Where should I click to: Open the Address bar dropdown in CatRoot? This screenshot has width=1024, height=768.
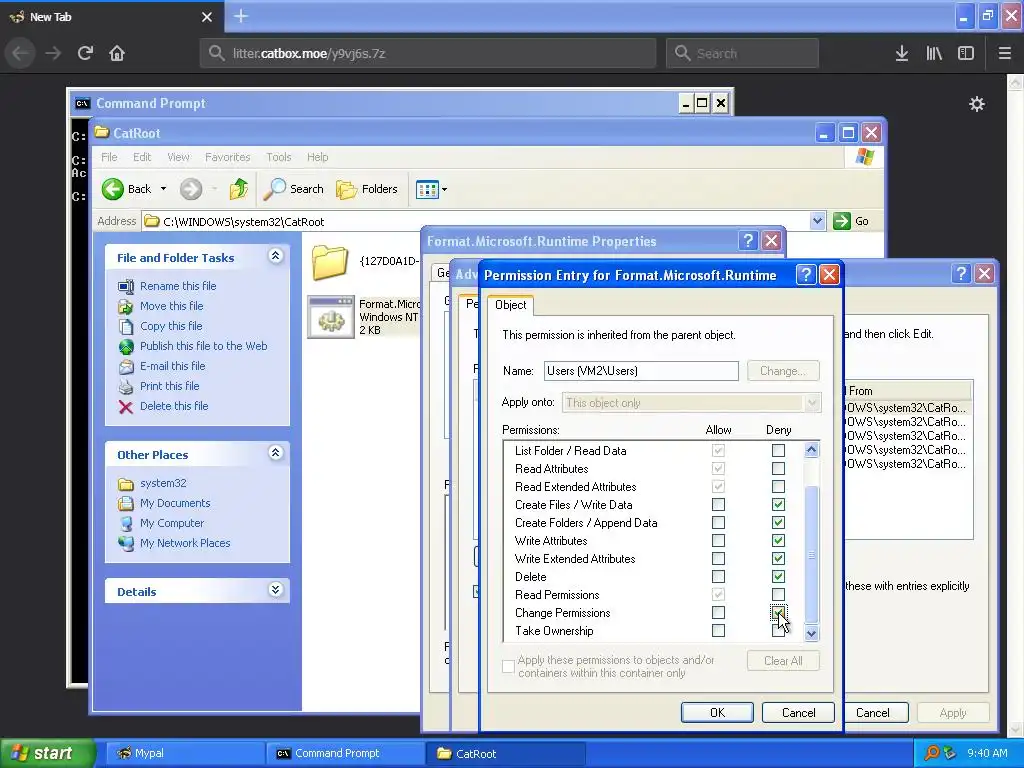click(817, 221)
